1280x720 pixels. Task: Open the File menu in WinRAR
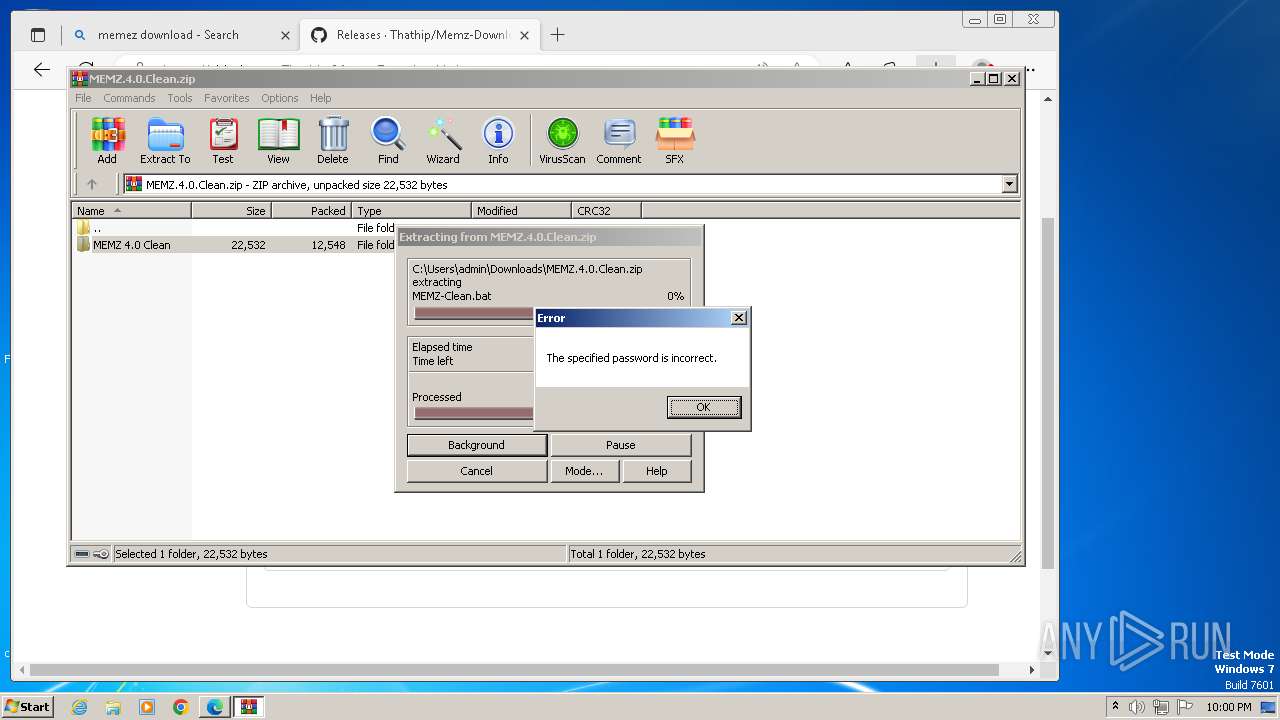click(83, 98)
